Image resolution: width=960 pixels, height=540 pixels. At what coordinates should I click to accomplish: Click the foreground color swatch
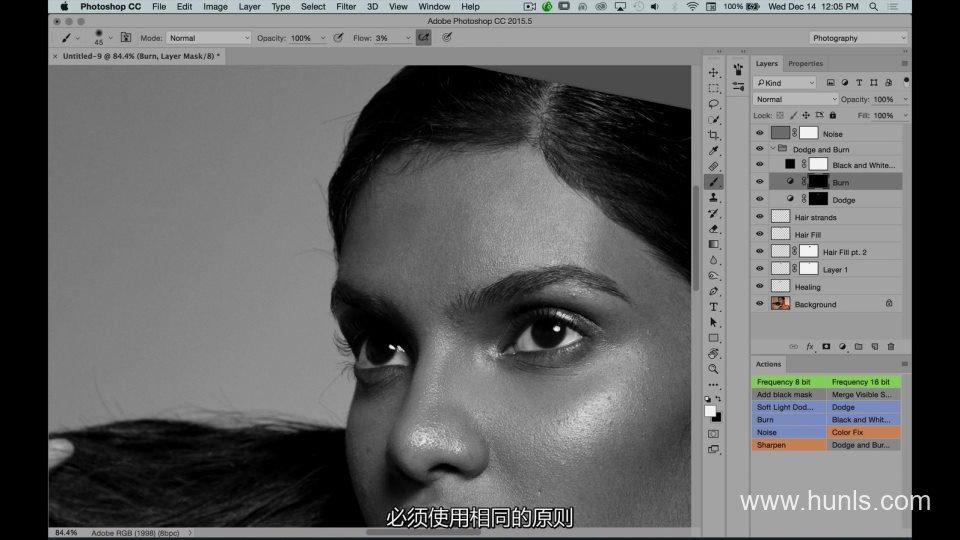point(710,411)
